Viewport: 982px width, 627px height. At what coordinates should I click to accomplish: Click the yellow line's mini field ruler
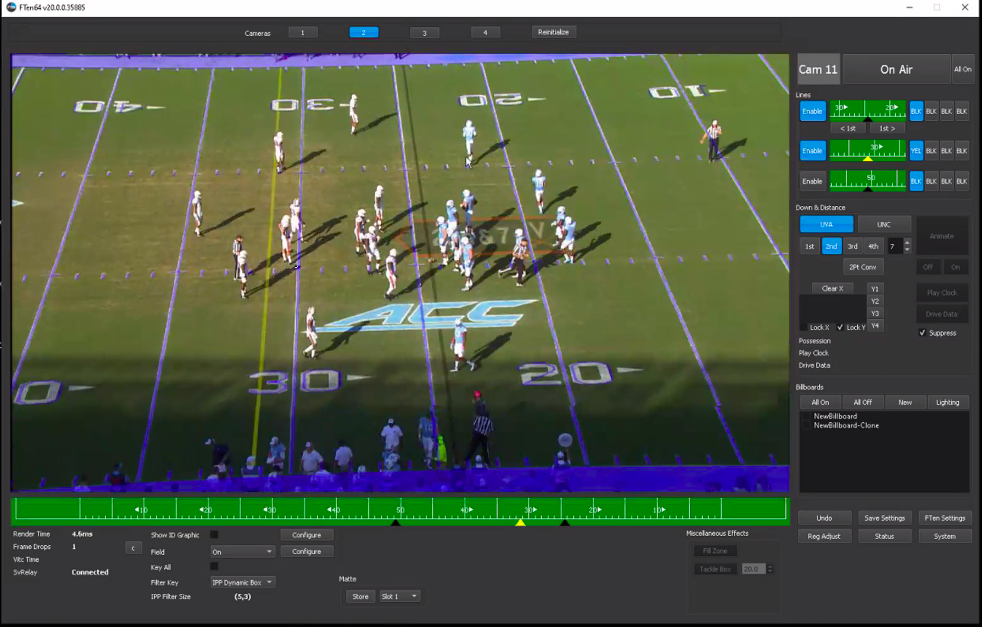[867, 150]
